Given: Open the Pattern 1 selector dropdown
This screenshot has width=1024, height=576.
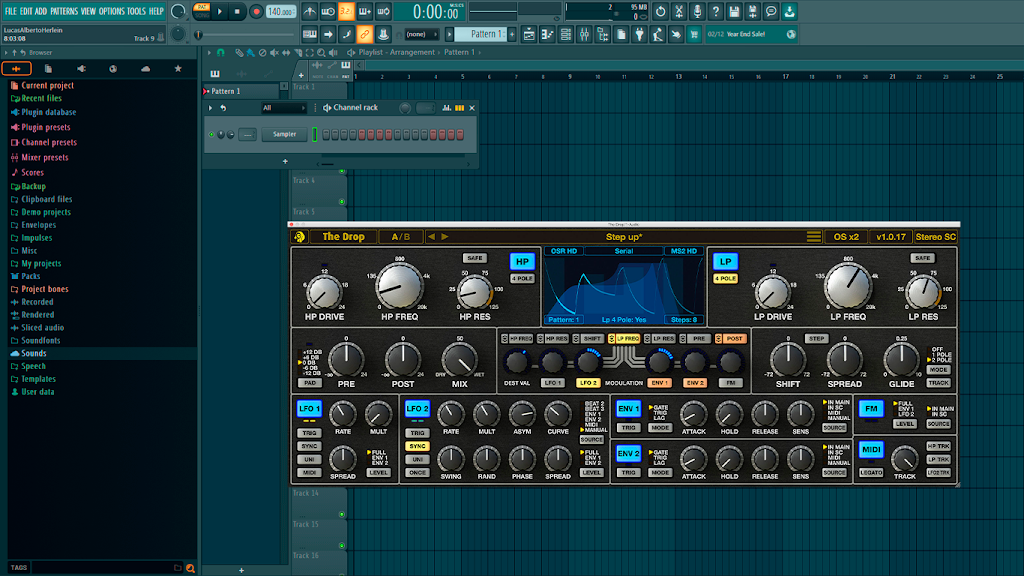Looking at the screenshot, I should pyautogui.click(x=481, y=35).
